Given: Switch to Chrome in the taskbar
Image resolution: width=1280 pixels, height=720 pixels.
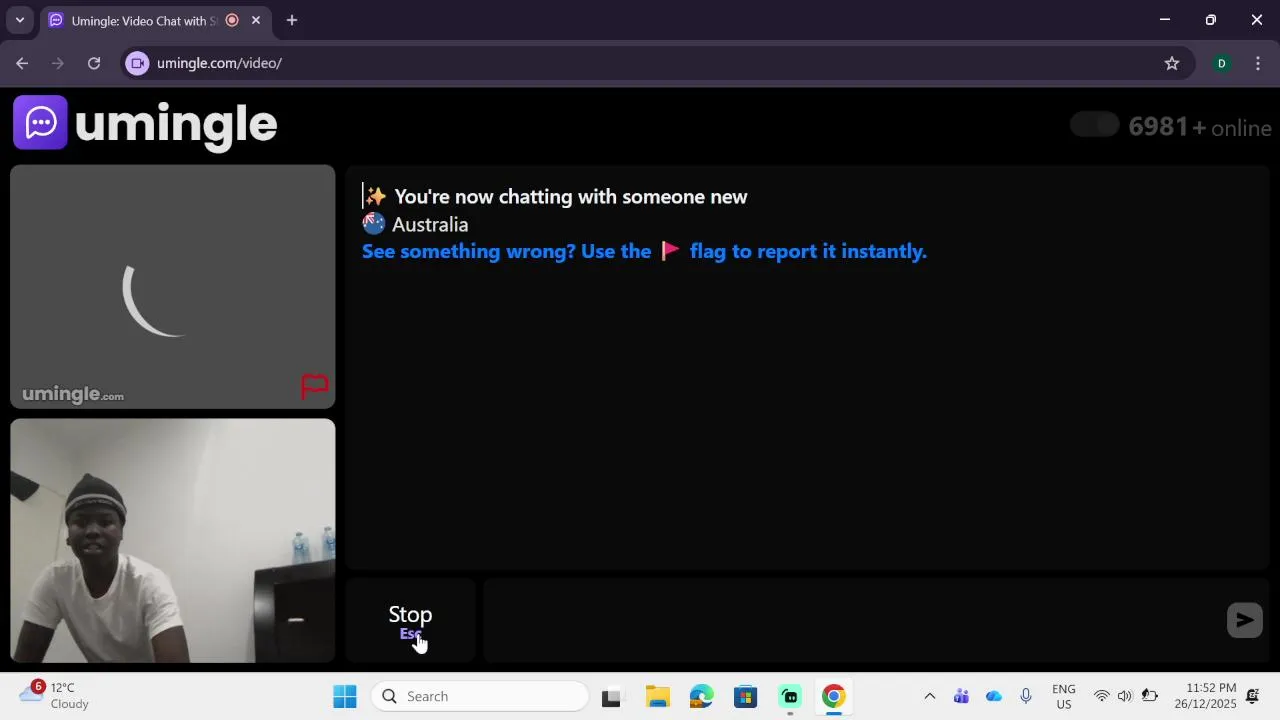Looking at the screenshot, I should (833, 696).
